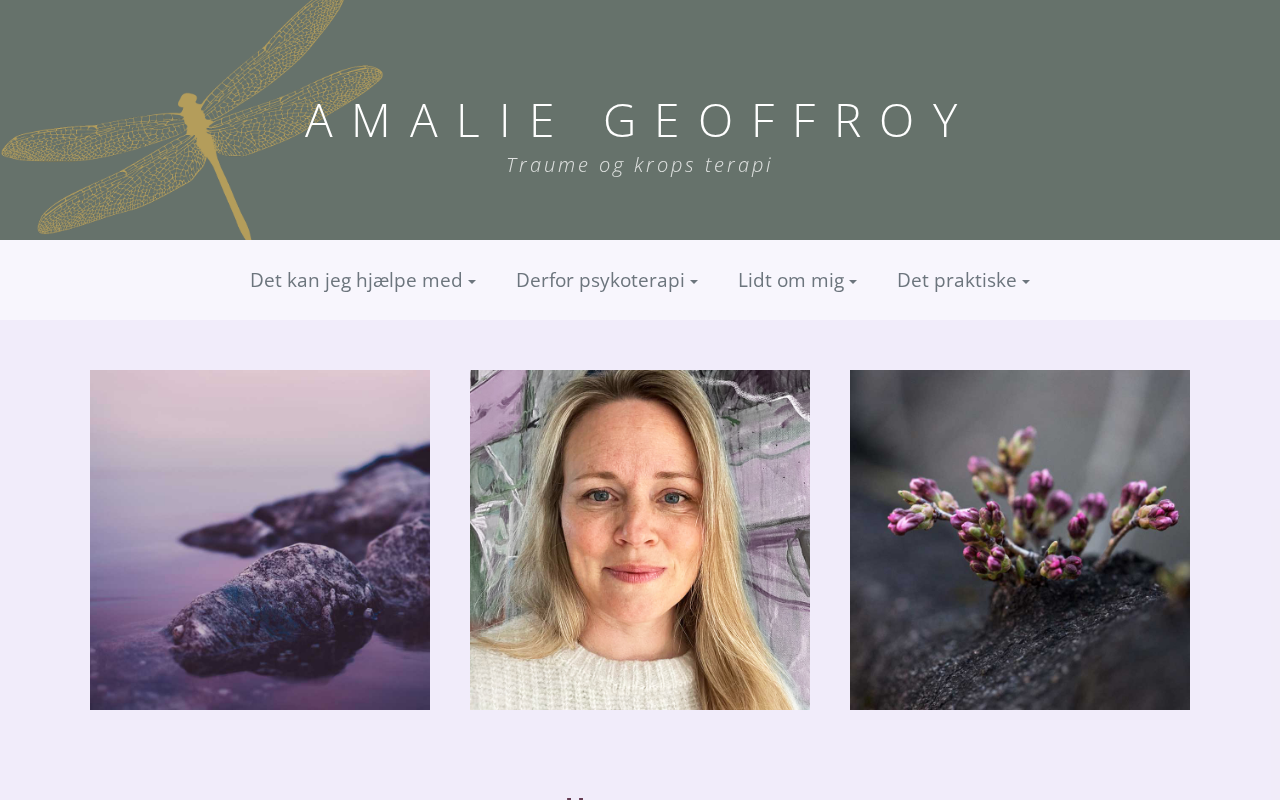Click the partially visible heading below the photos

click(x=575, y=797)
